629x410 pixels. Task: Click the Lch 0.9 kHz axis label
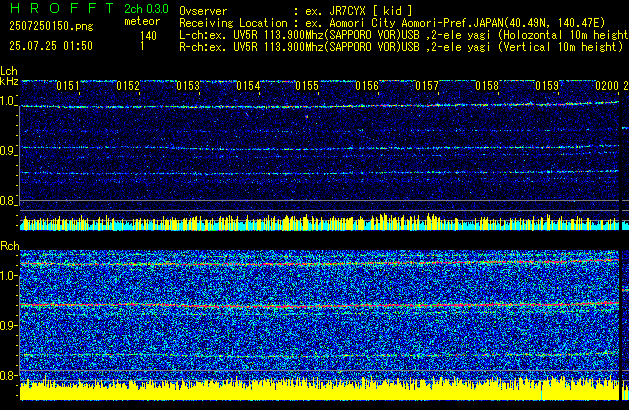(7, 151)
